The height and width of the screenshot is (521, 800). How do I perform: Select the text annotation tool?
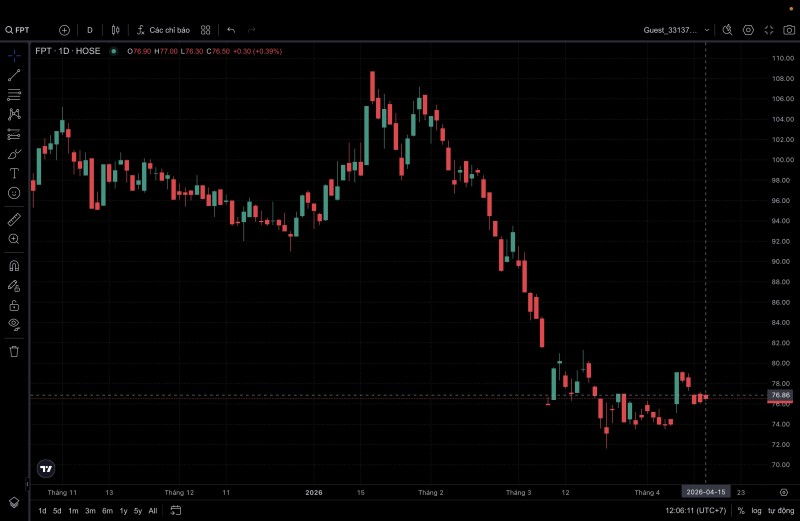(14, 173)
